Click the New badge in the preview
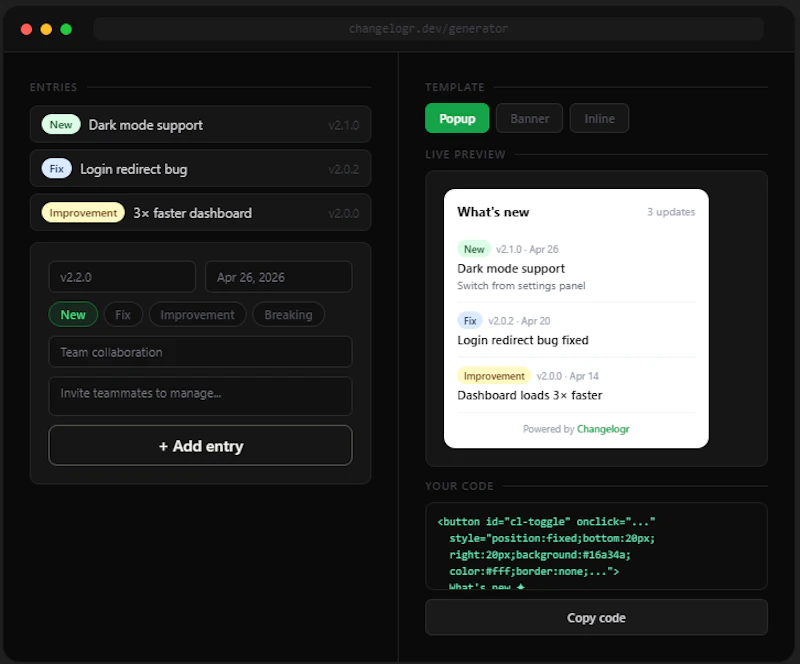Image resolution: width=800 pixels, height=664 pixels. pos(474,249)
